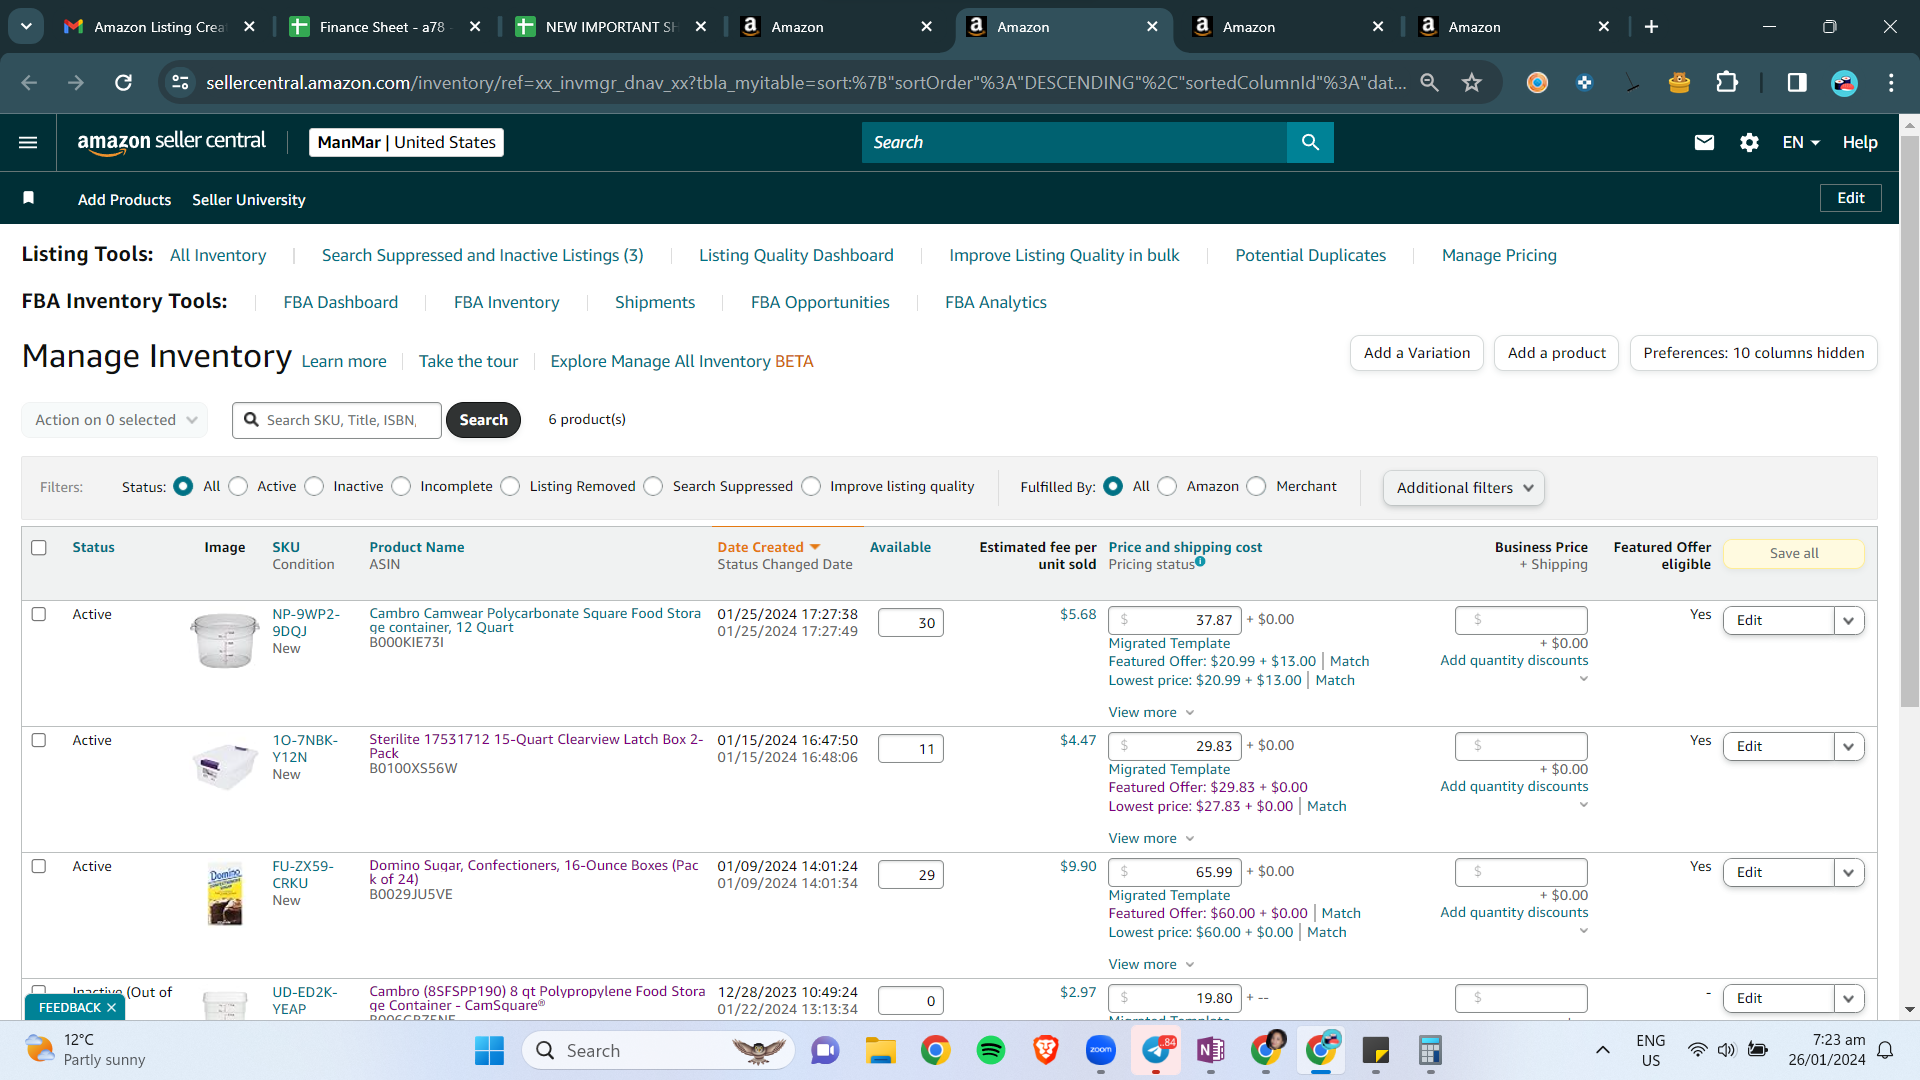This screenshot has width=1920, height=1080.
Task: Open the Chrome side panel icon
Action: pyautogui.click(x=1797, y=82)
